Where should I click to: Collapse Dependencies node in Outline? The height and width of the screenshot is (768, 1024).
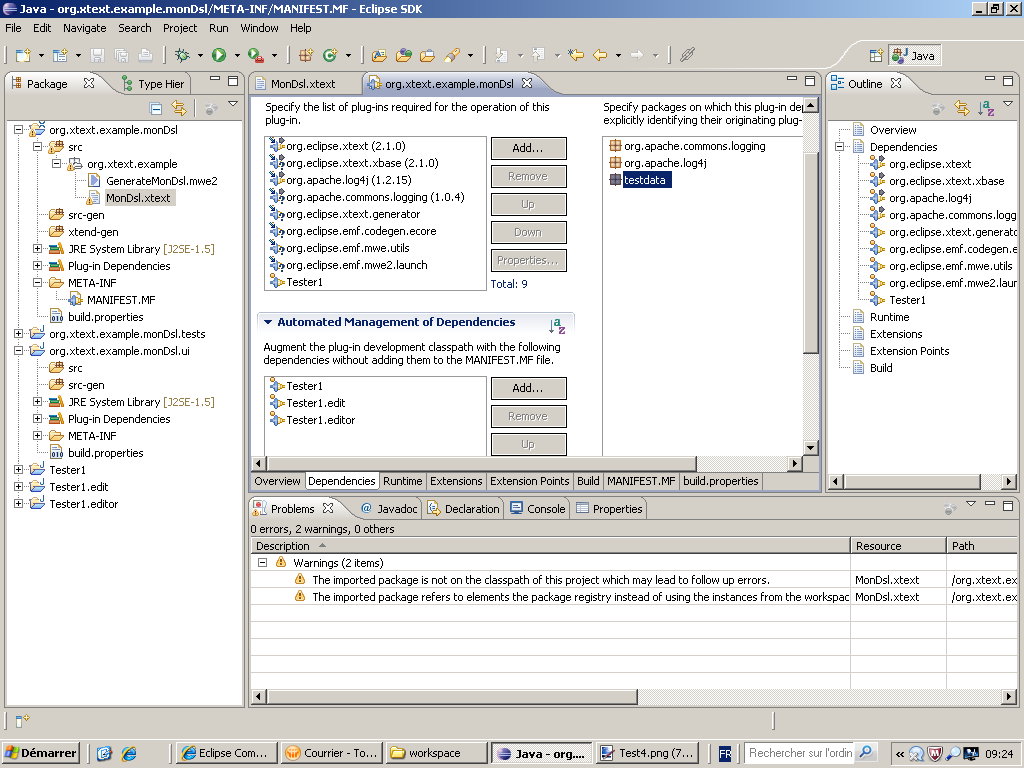click(x=840, y=147)
